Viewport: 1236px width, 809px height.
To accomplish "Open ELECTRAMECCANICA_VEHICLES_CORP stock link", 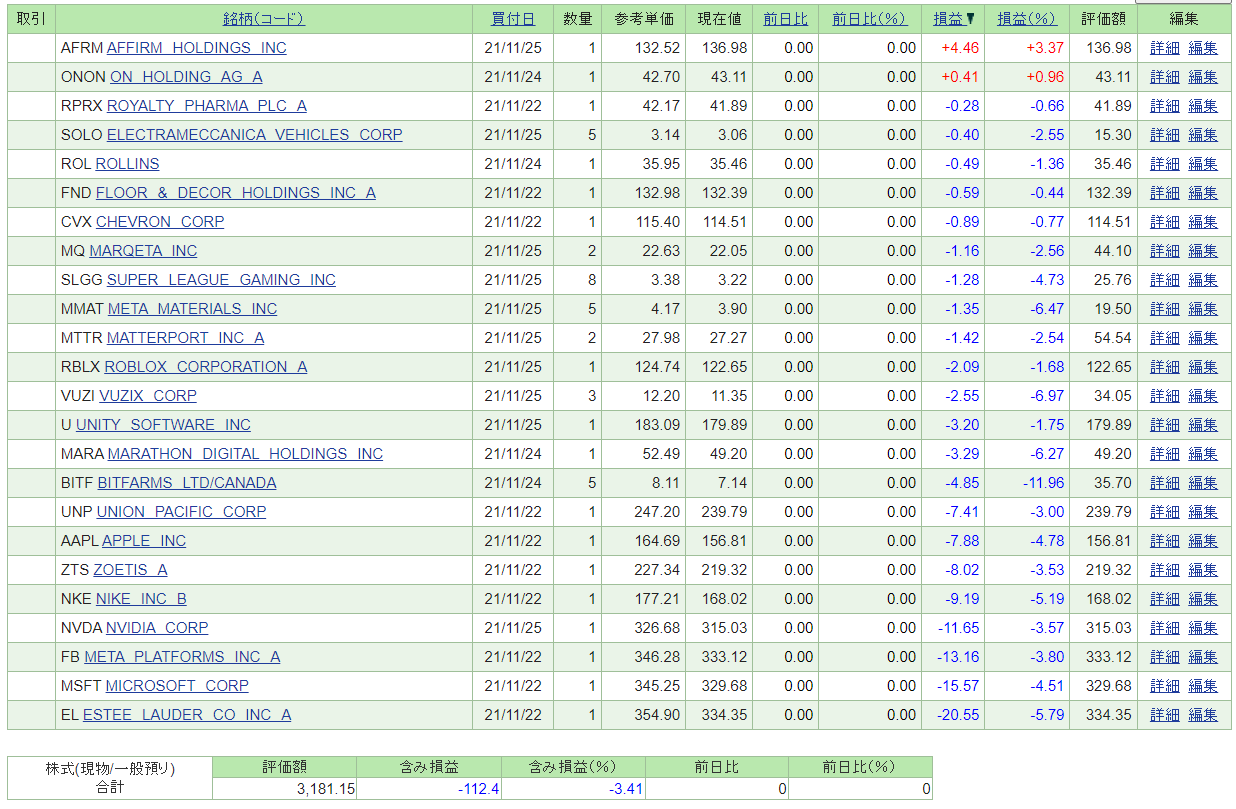I will [x=255, y=135].
